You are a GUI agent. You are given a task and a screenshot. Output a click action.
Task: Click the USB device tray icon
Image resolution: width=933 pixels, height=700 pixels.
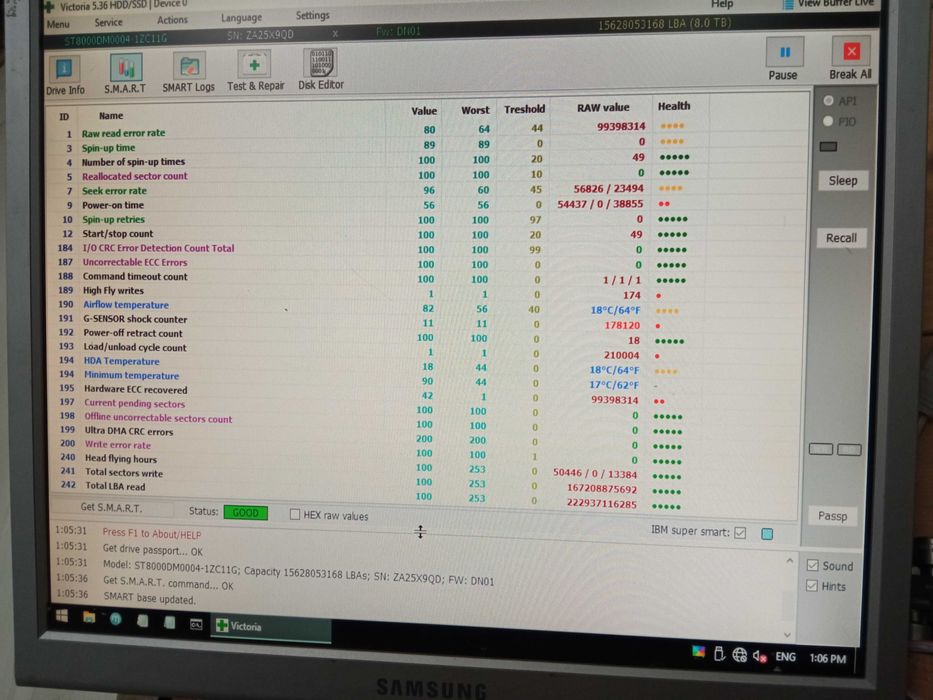(719, 654)
